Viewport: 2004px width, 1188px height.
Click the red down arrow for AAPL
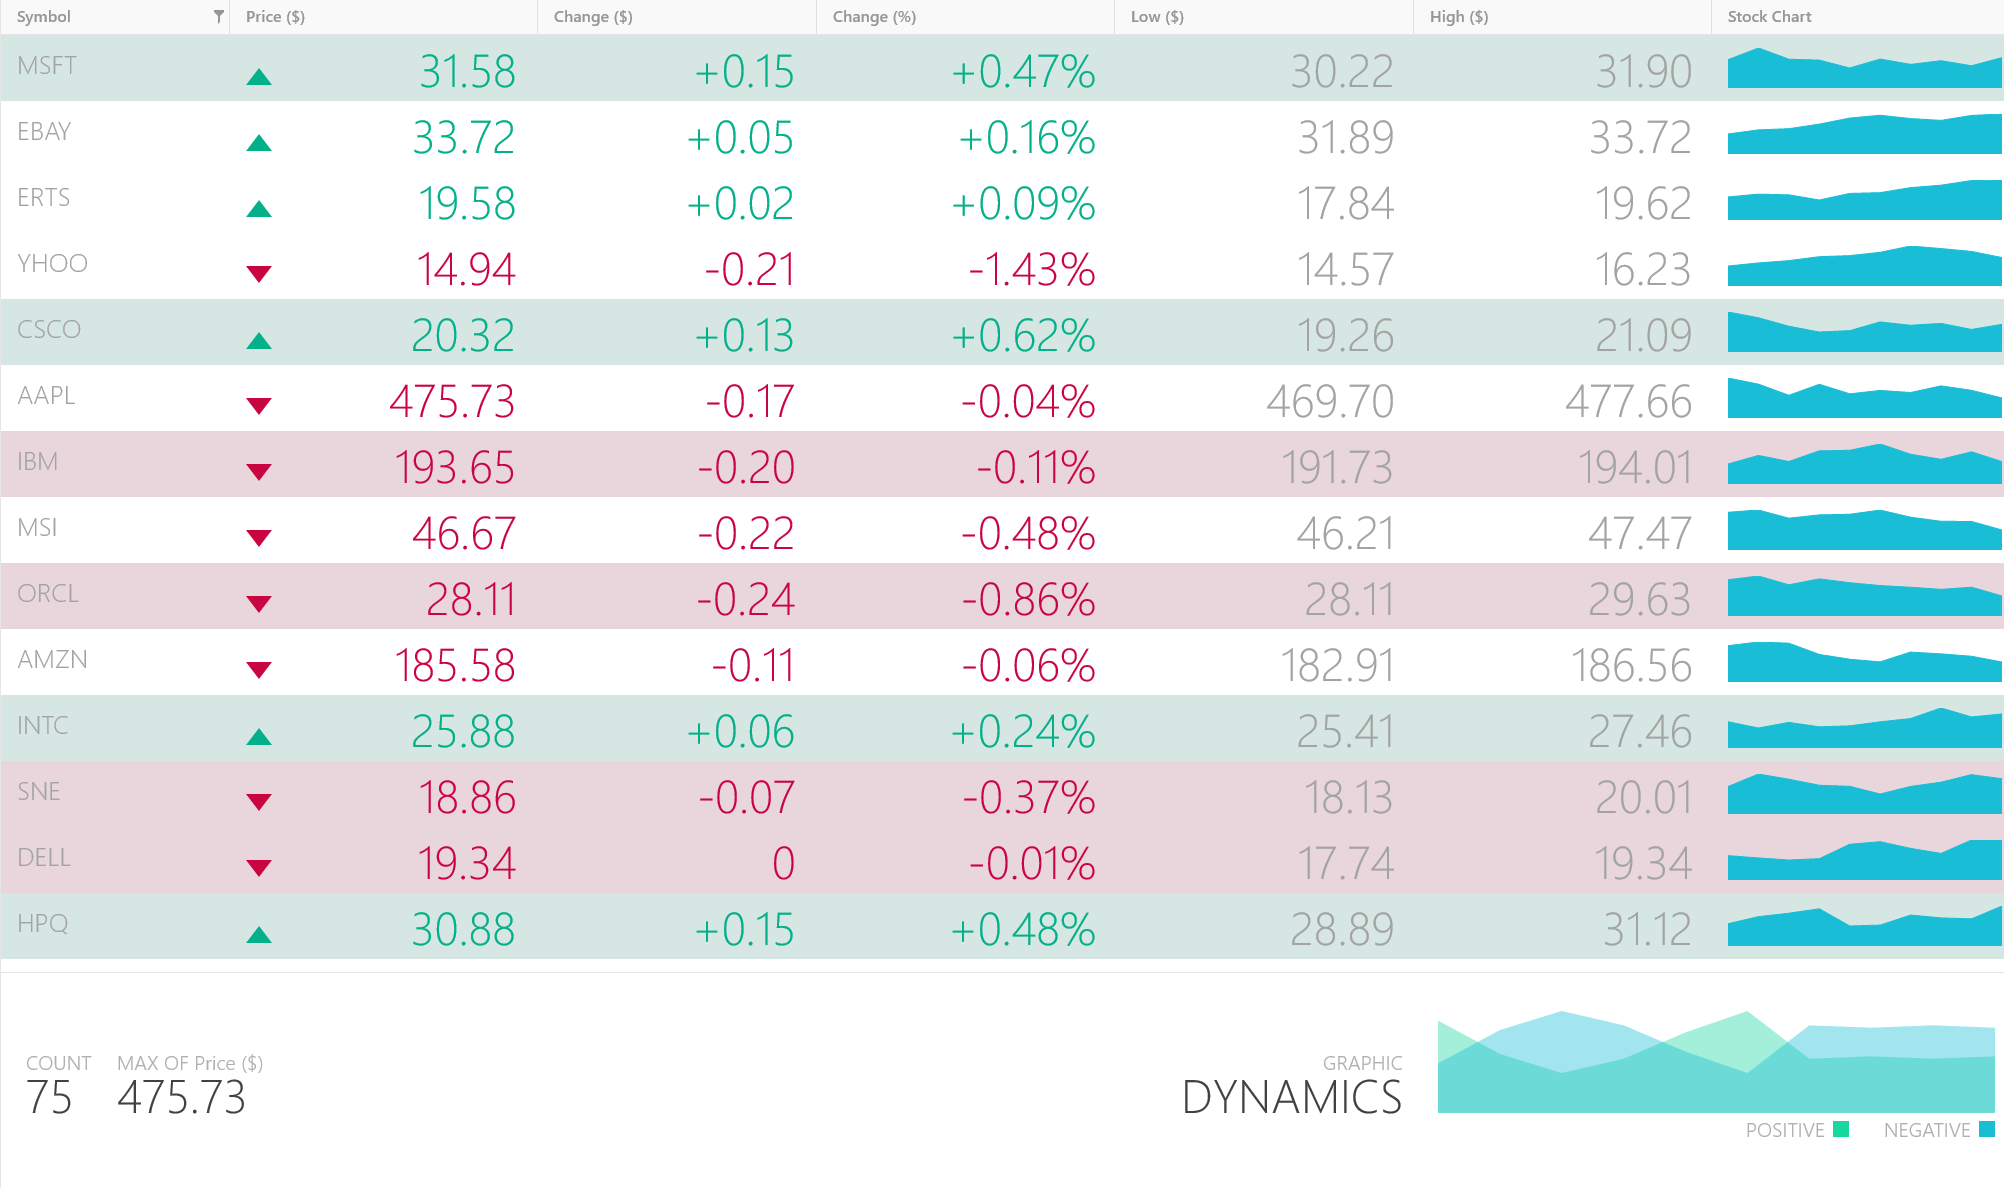pyautogui.click(x=259, y=406)
